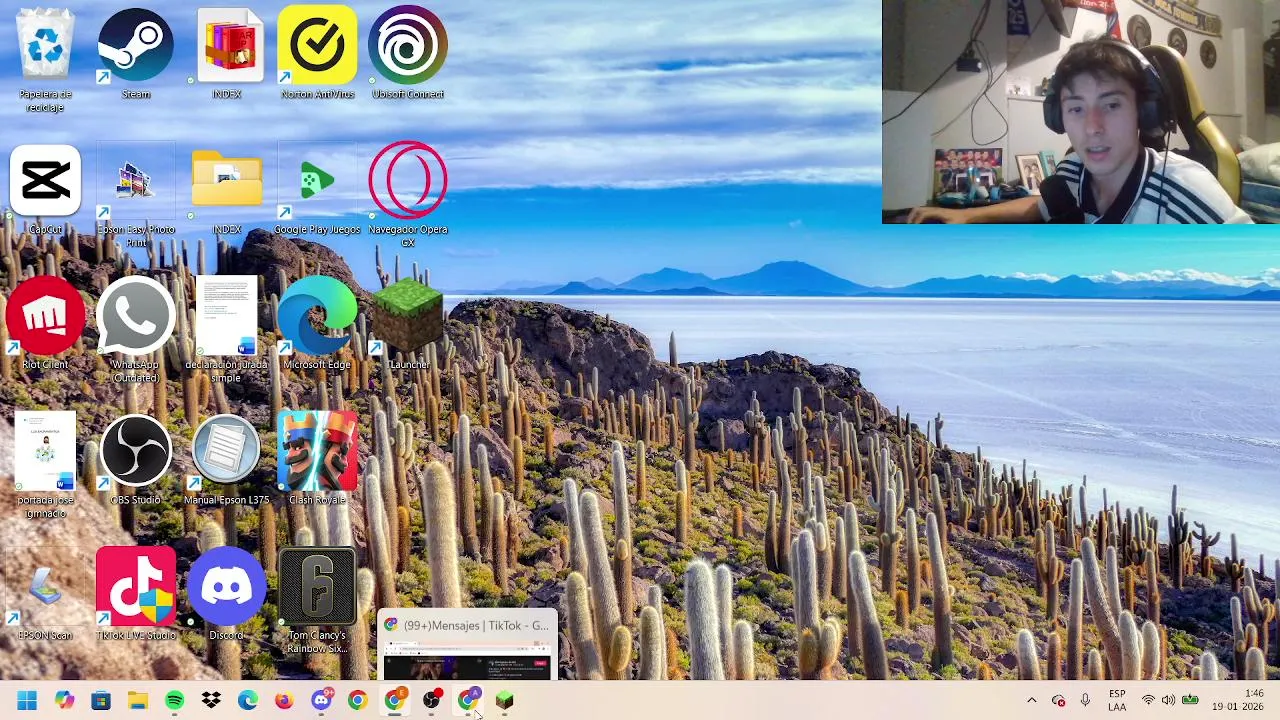1280x720 pixels.
Task: Click the battery charging tray icon
Action: pyautogui.click(x=1190, y=701)
